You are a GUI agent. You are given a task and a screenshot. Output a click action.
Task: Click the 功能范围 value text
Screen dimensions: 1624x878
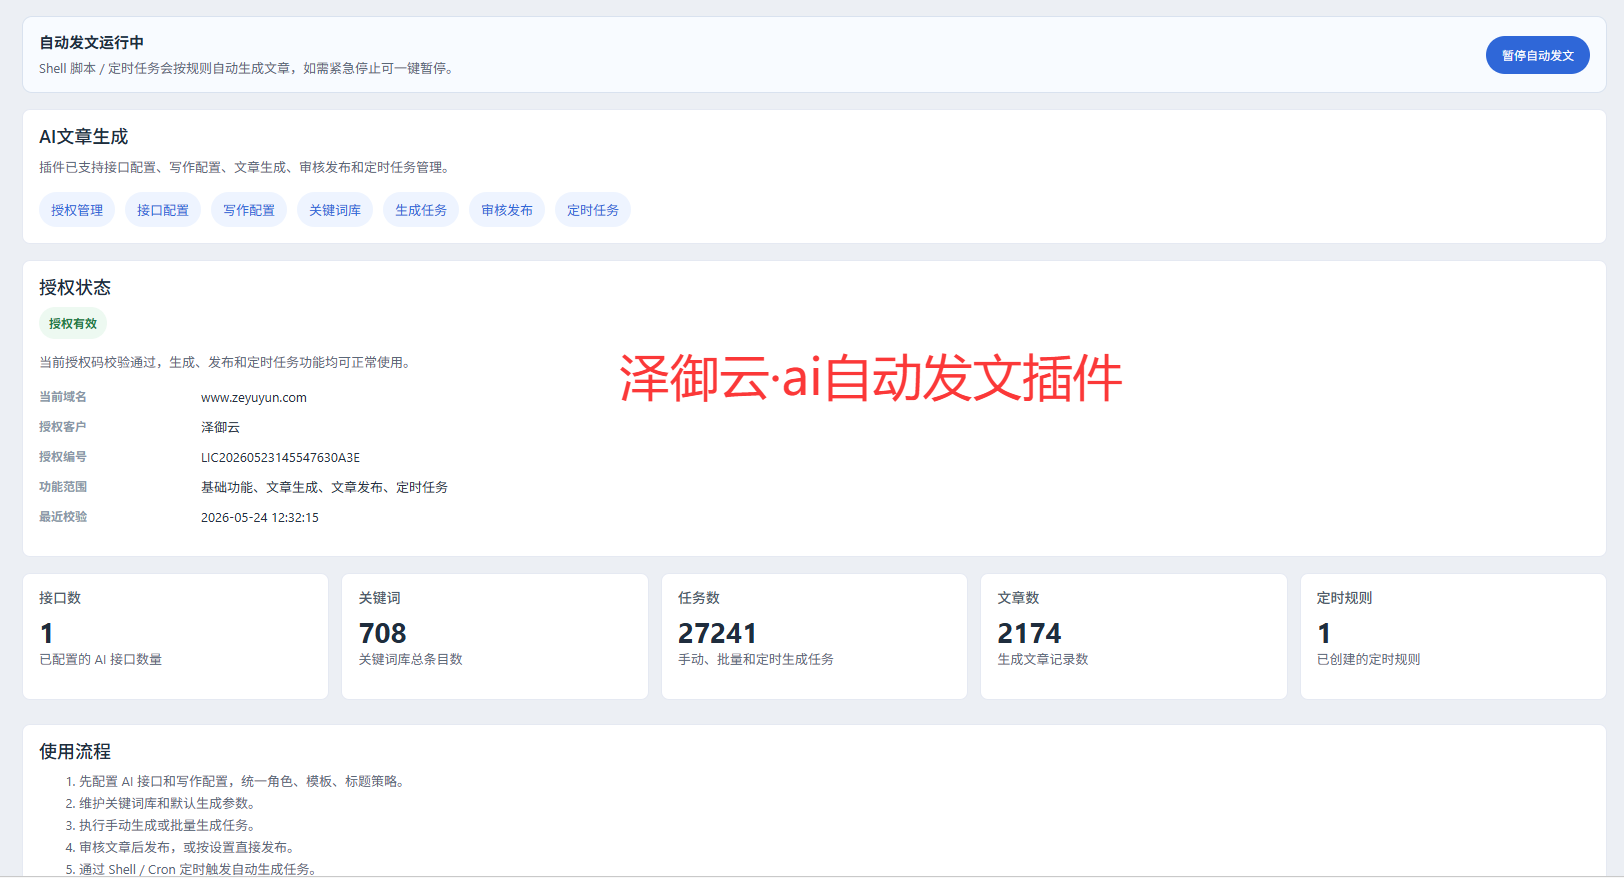point(324,488)
